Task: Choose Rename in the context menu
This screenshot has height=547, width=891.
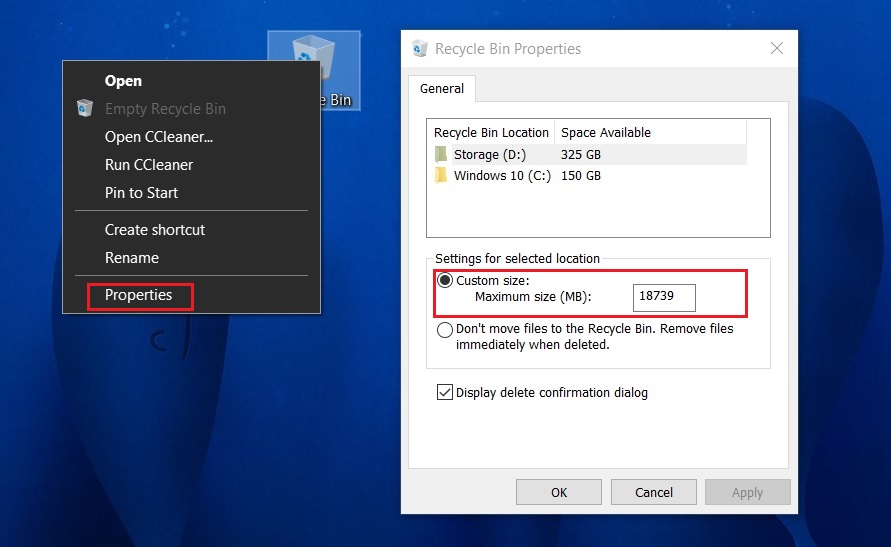Action: coord(191,257)
